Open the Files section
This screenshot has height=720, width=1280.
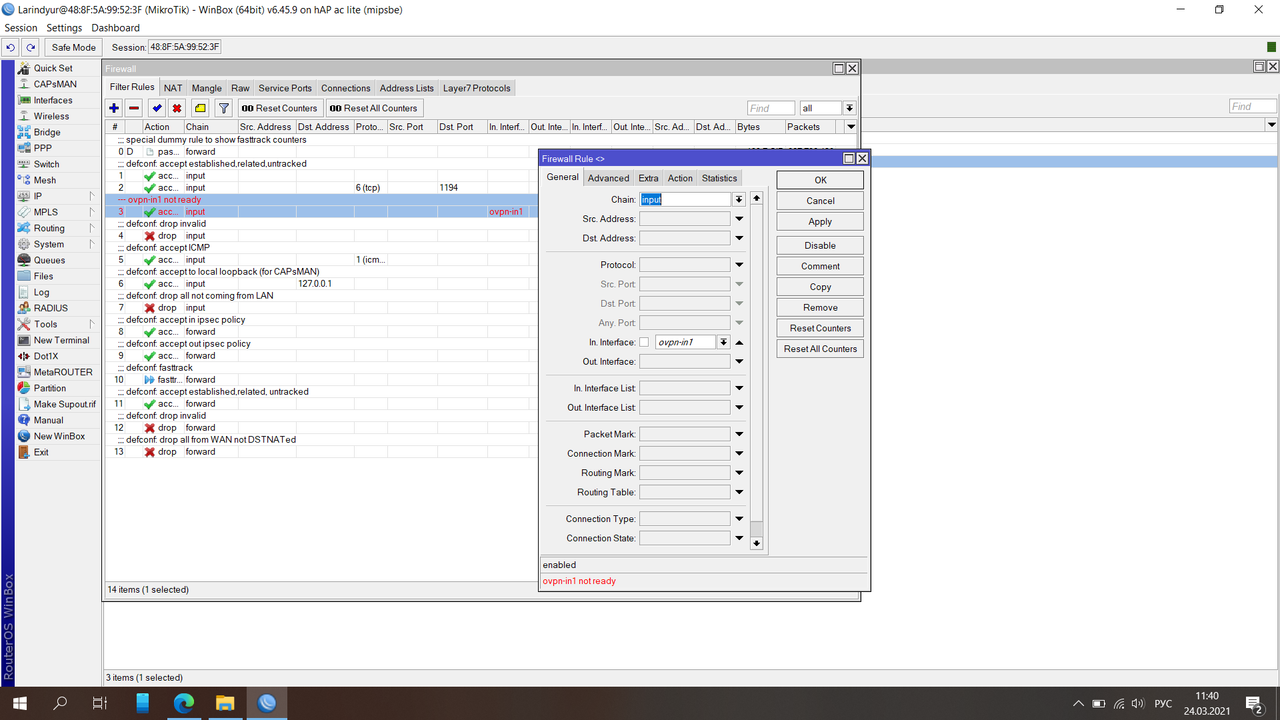tap(44, 276)
